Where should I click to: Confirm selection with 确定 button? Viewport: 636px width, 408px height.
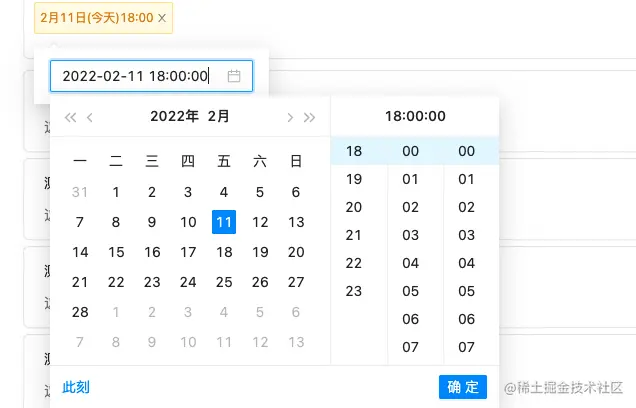point(462,387)
